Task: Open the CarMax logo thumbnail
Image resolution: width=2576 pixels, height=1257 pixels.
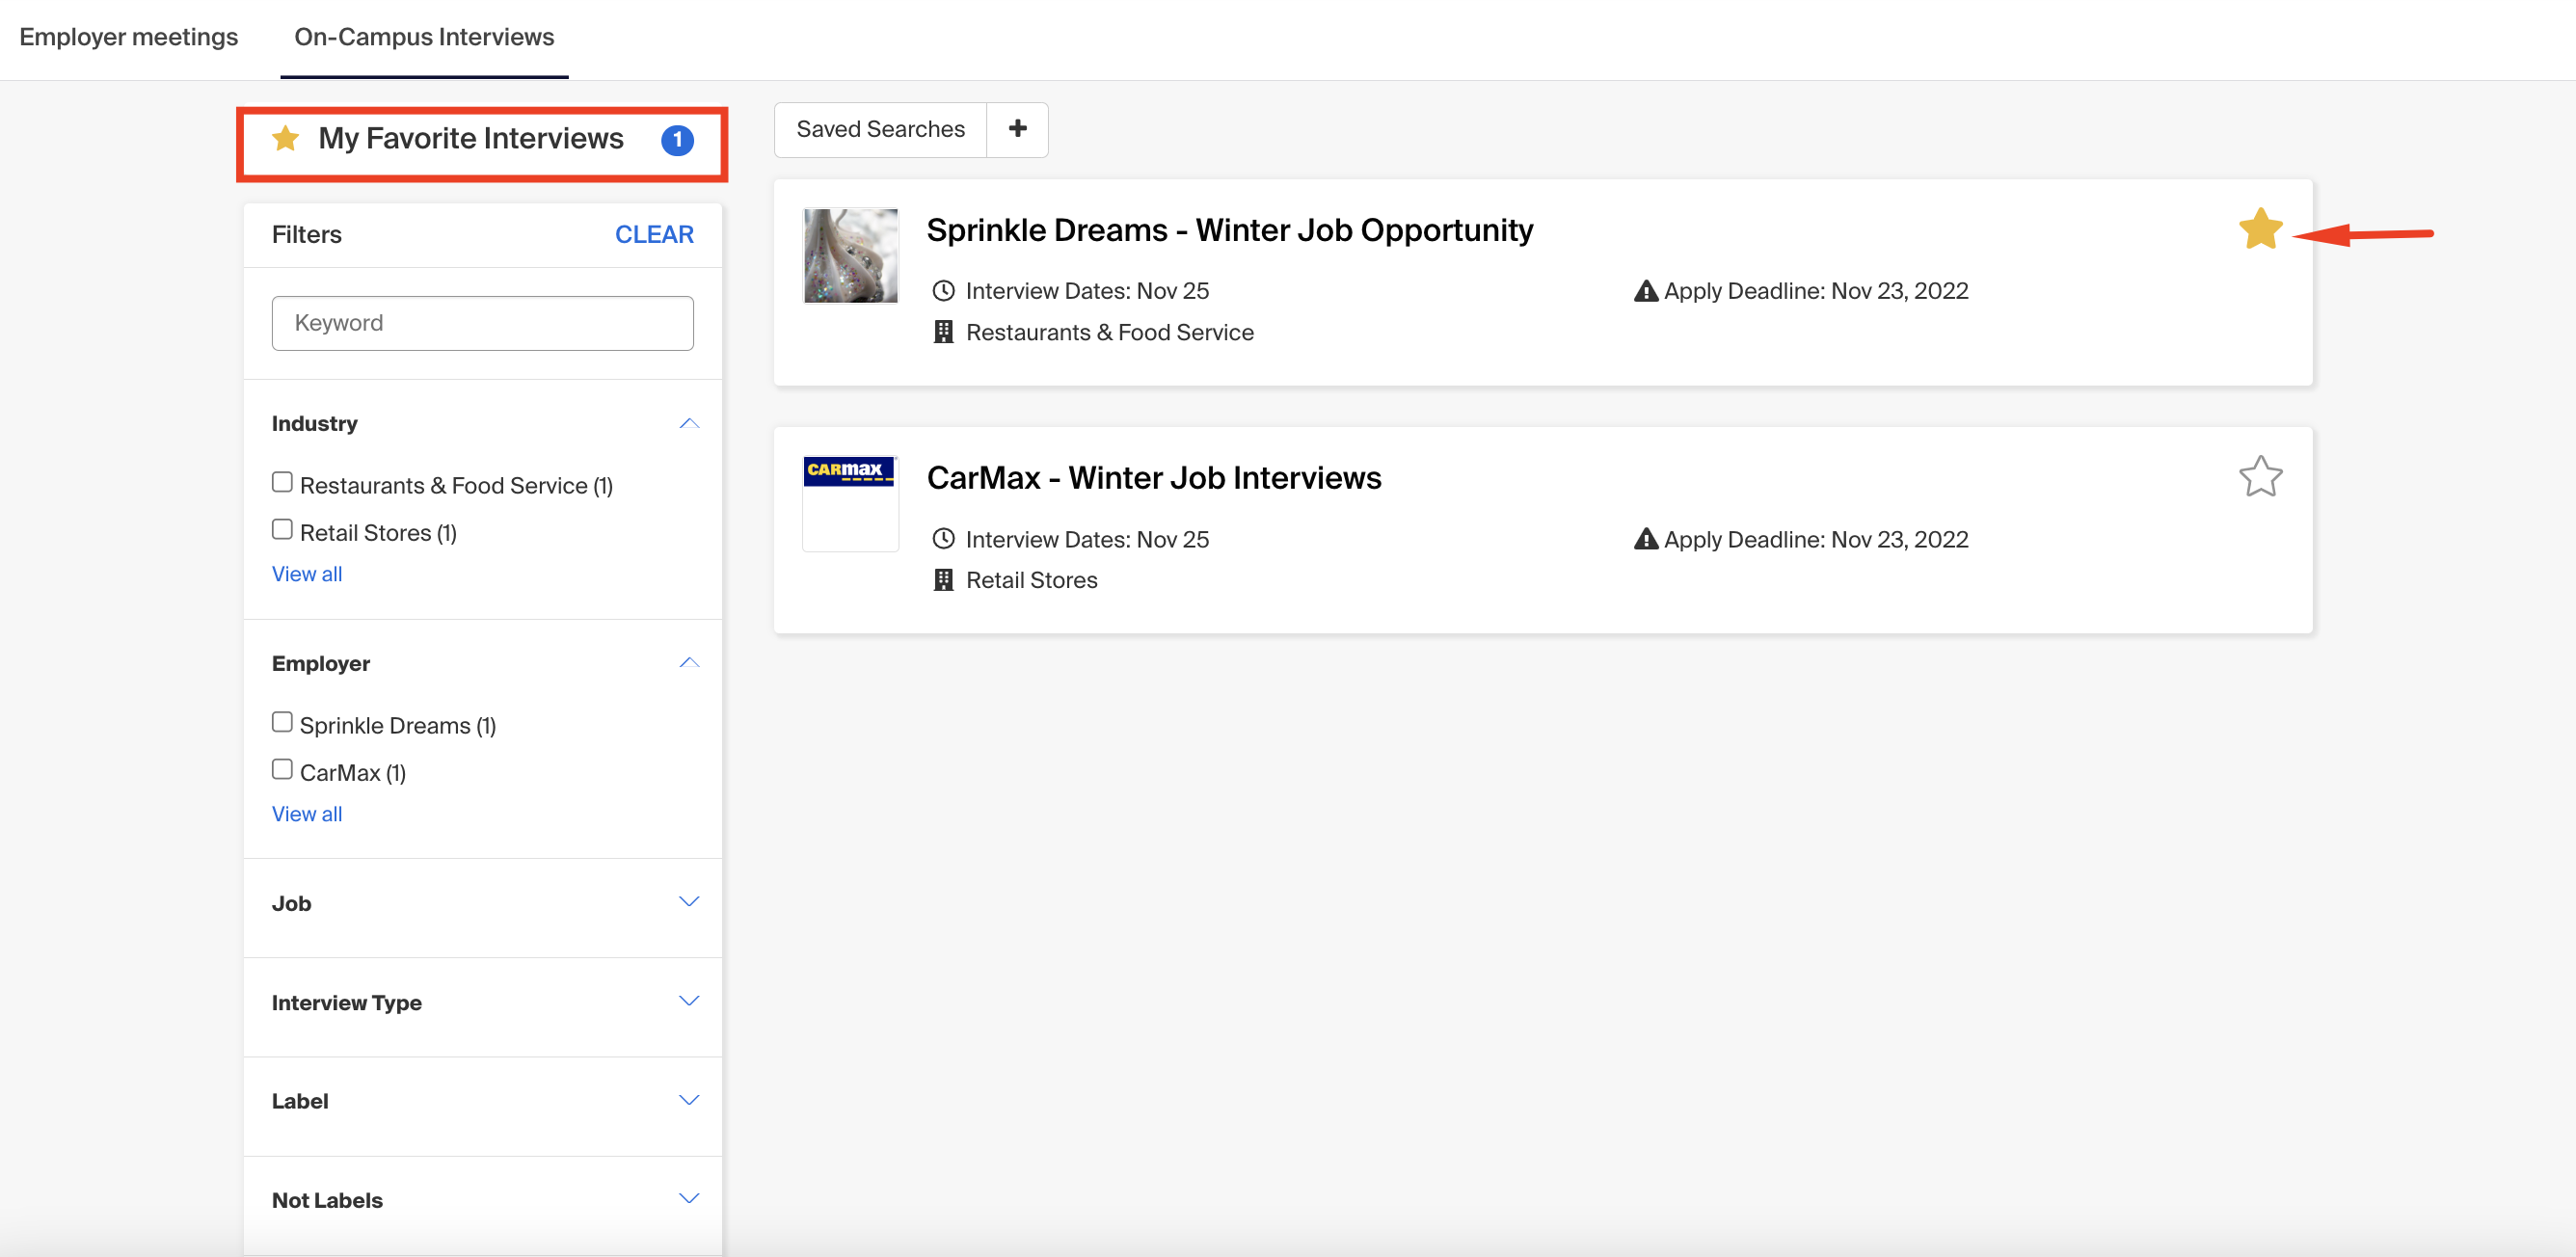Action: [850, 503]
